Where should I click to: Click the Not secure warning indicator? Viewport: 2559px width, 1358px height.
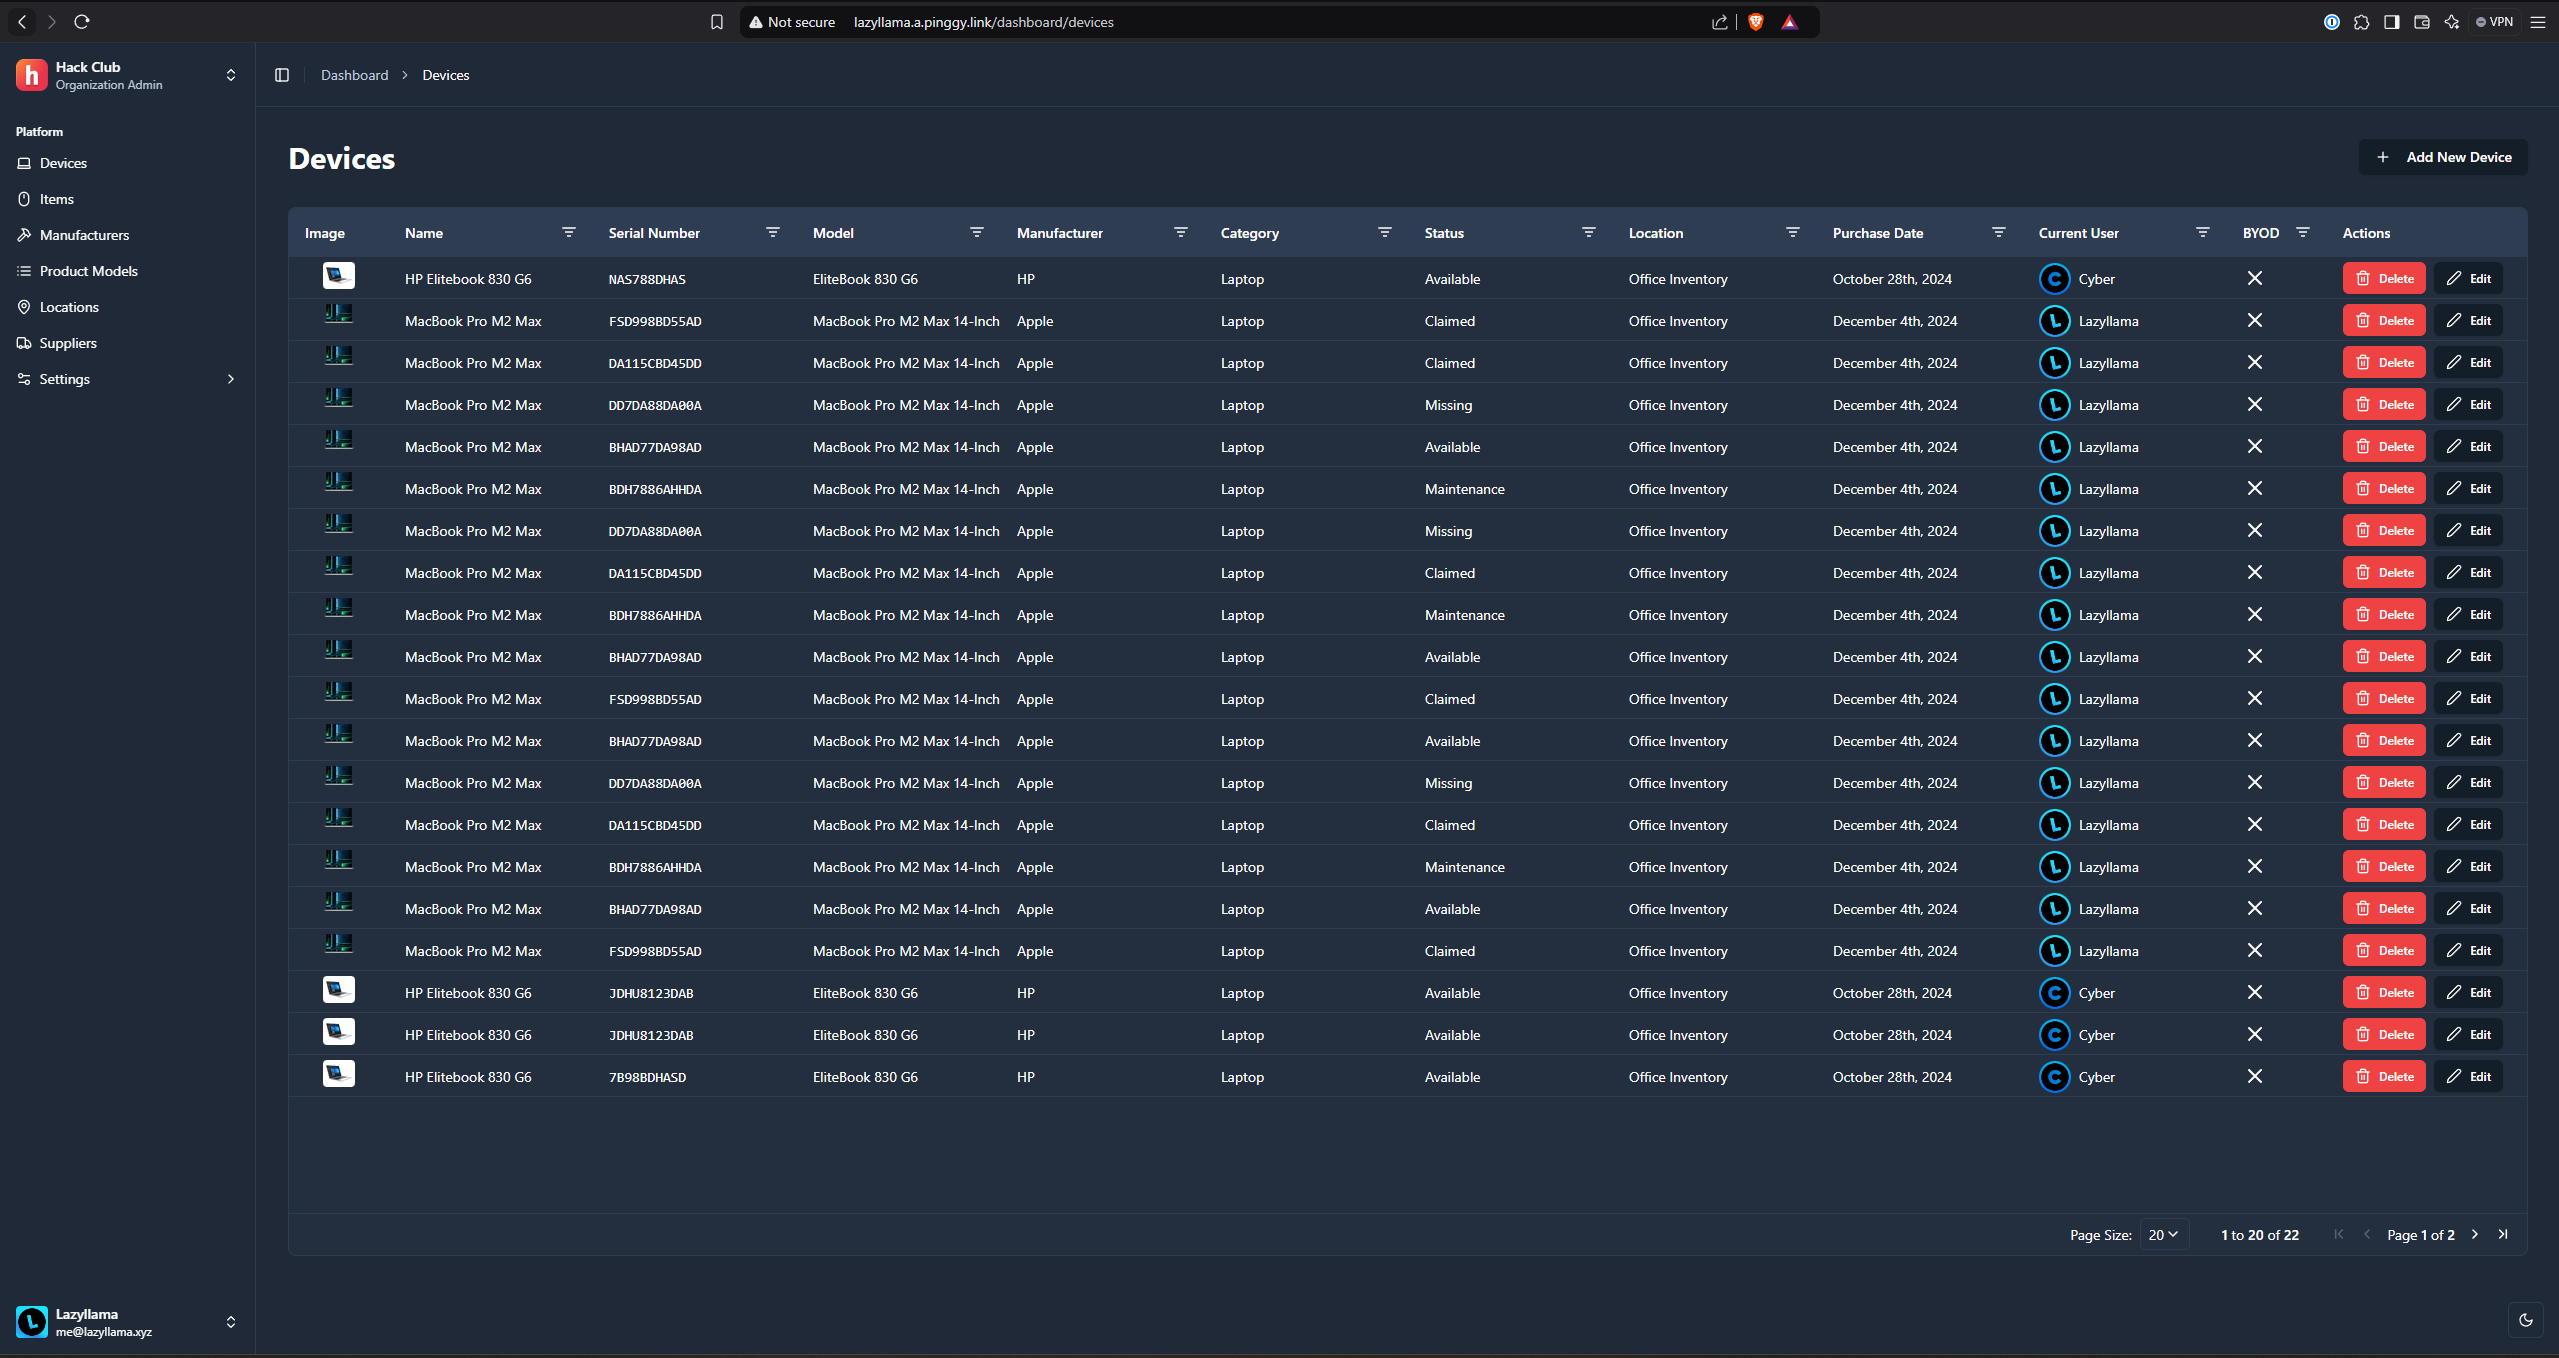(x=792, y=22)
